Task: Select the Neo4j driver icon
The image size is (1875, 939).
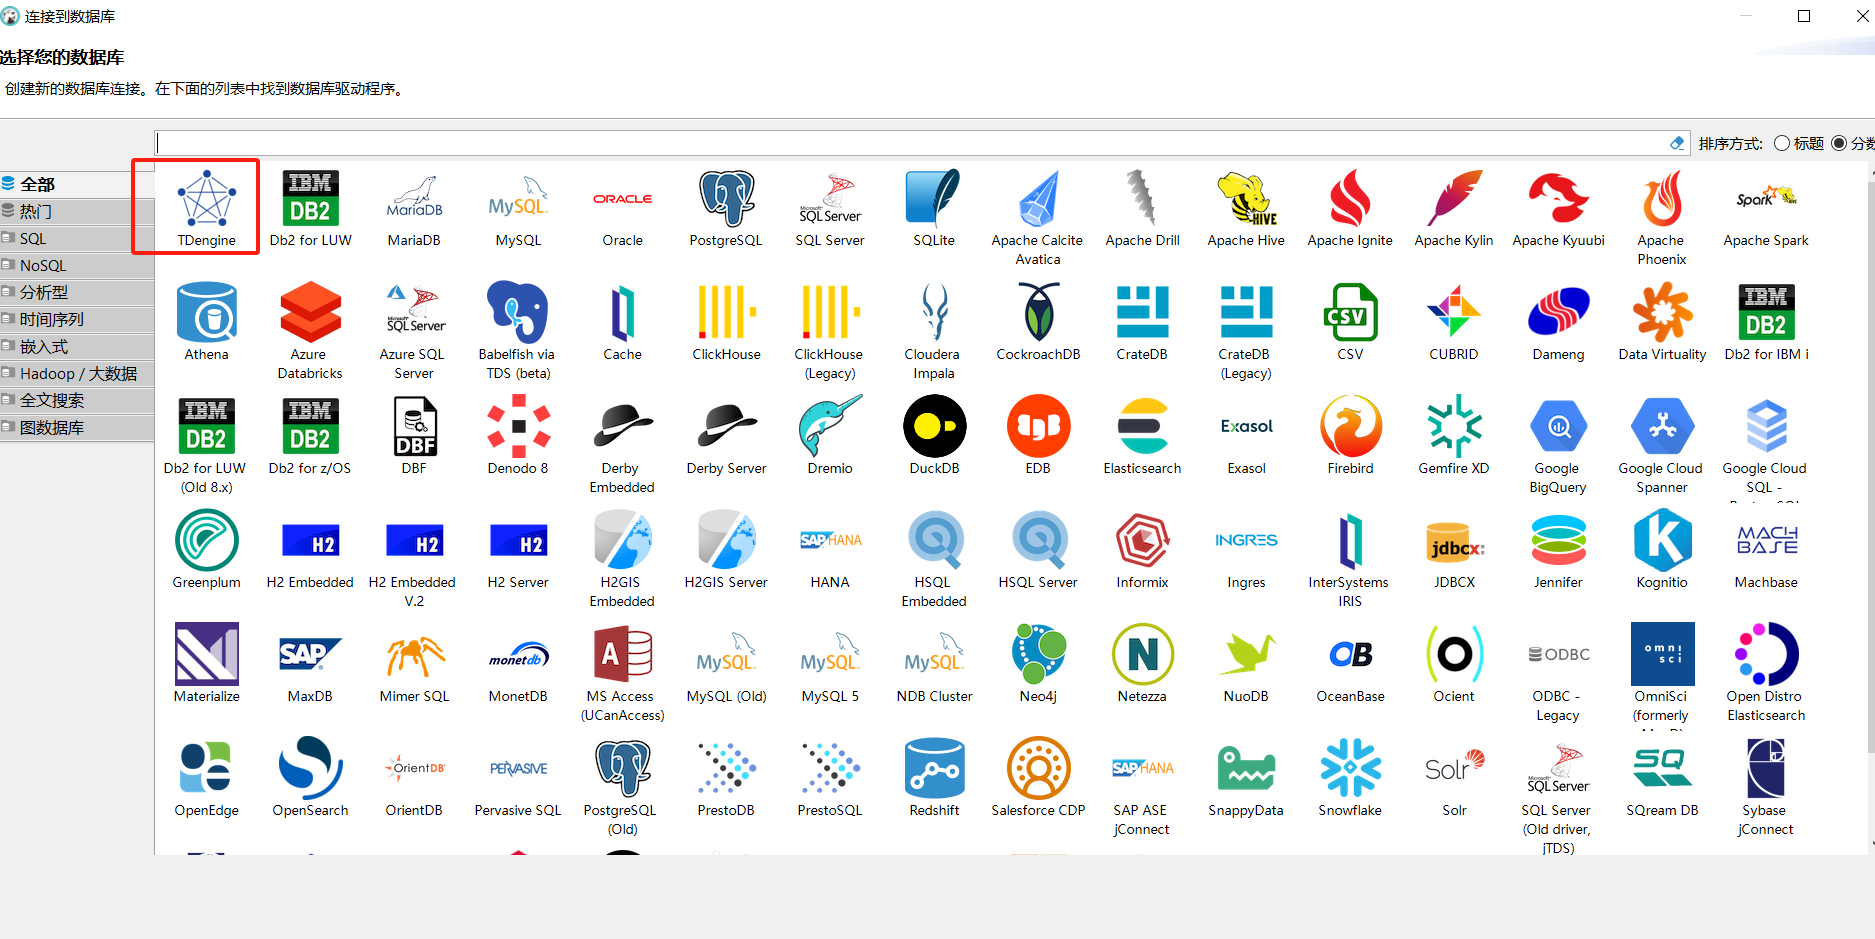Action: [1038, 654]
